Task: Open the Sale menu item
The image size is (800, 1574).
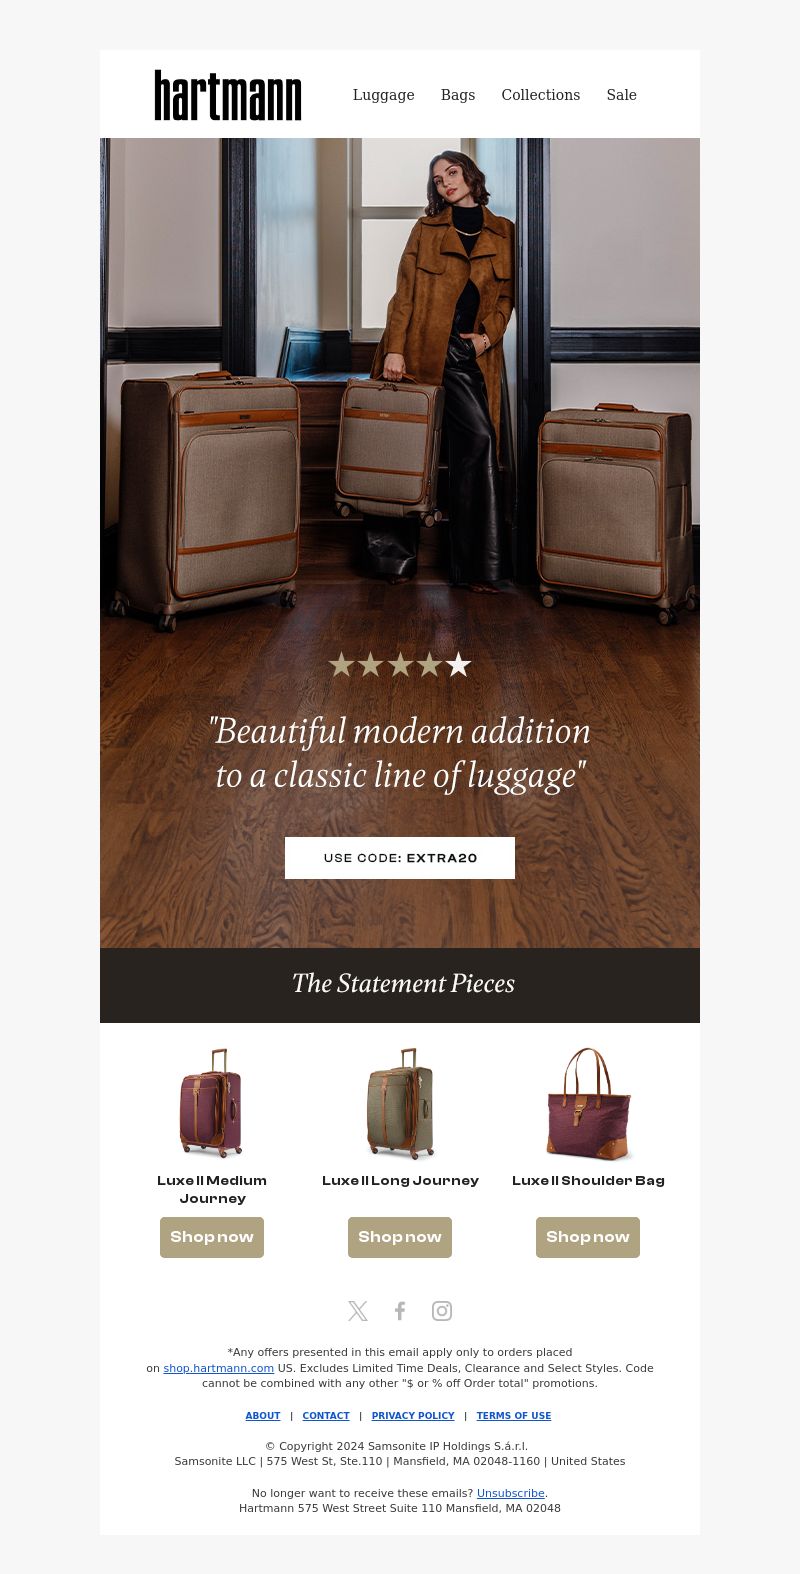Action: pos(622,95)
